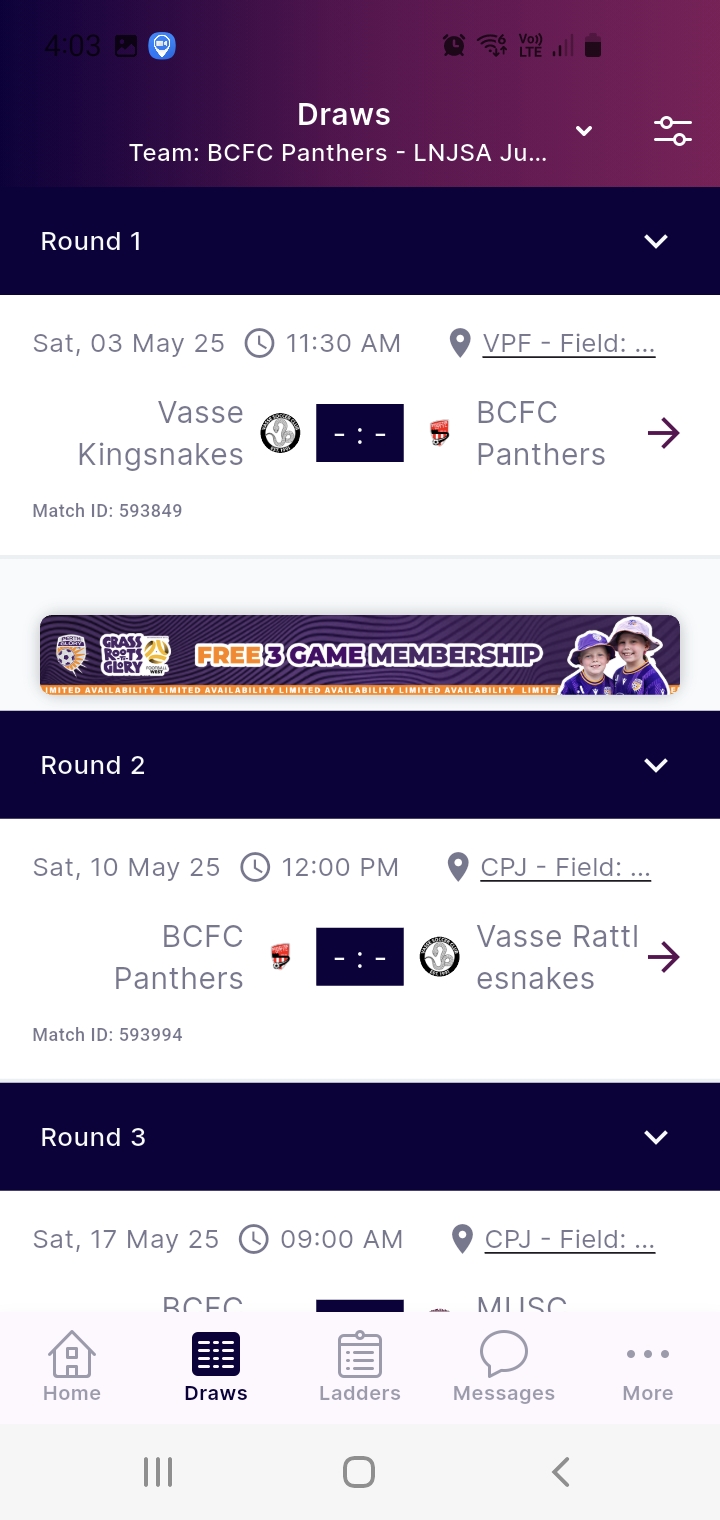Expand the team selector dropdown chevron

584,131
